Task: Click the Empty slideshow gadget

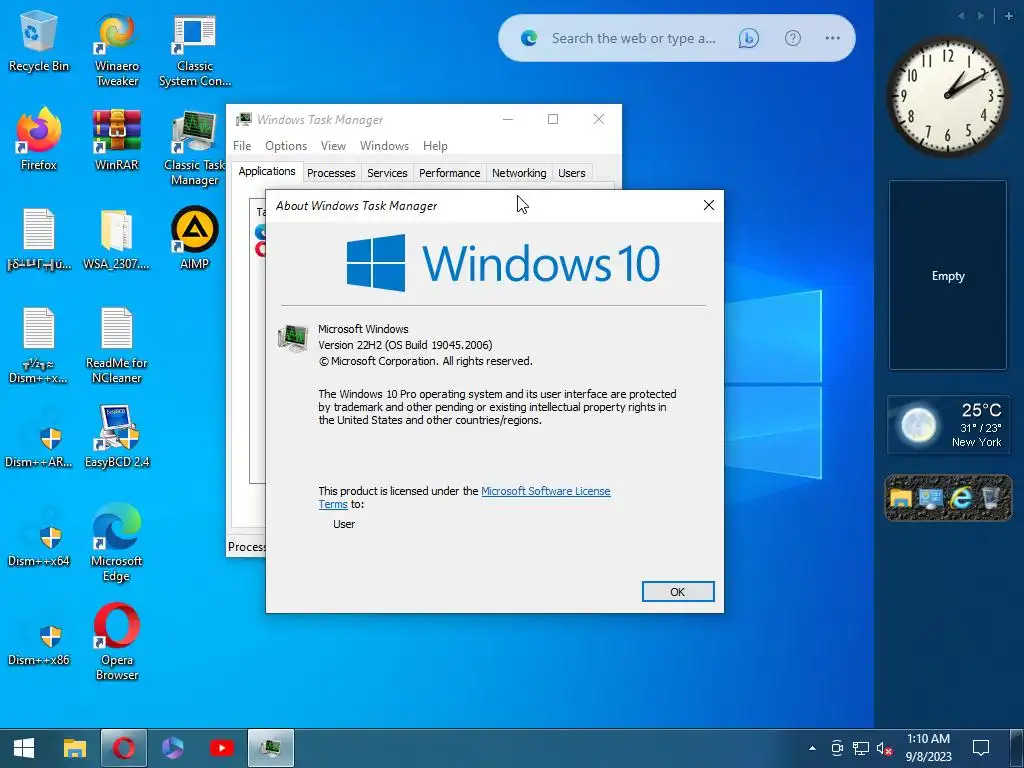Action: point(948,275)
